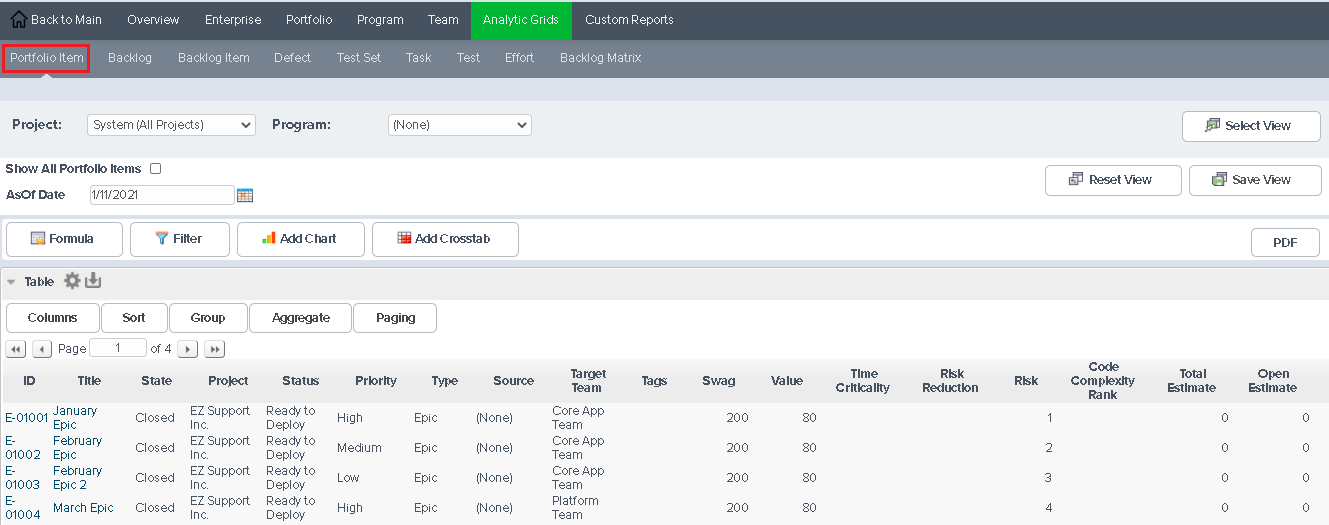Image resolution: width=1329 pixels, height=525 pixels.
Task: Click the Risk Reduction column header
Action: (x=950, y=381)
